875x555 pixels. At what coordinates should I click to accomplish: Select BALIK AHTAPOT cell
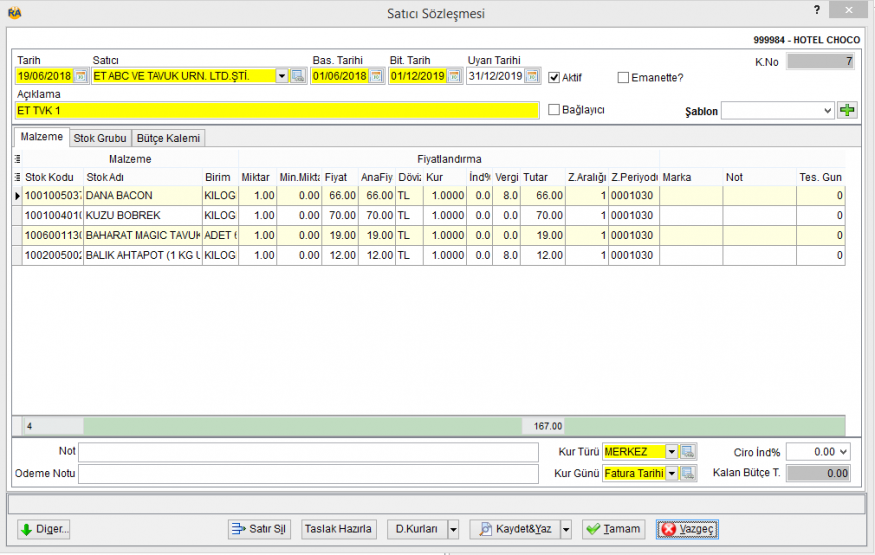pos(142,255)
